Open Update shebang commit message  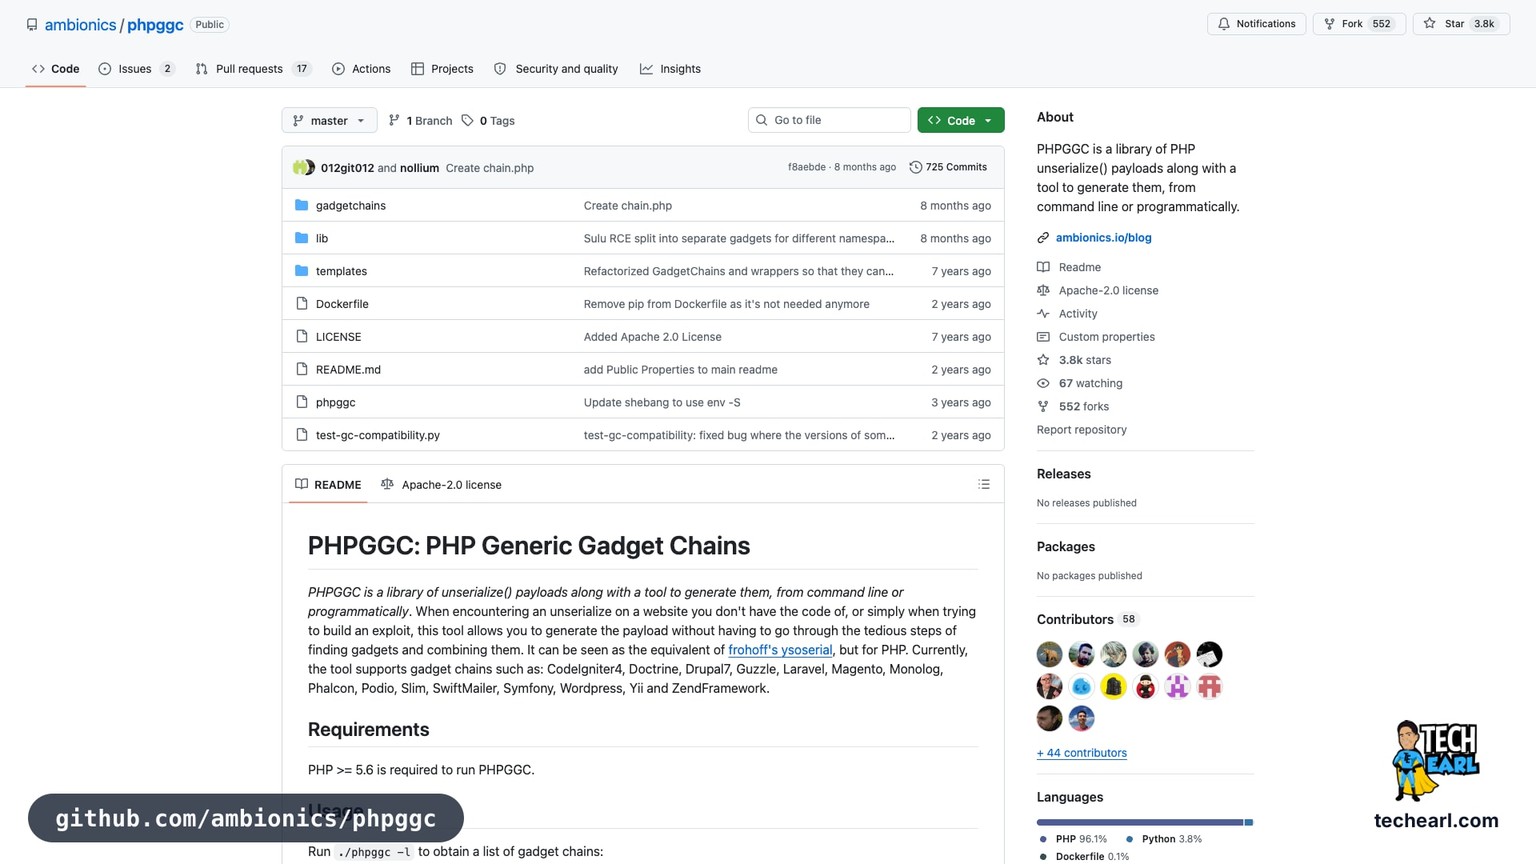pos(662,403)
